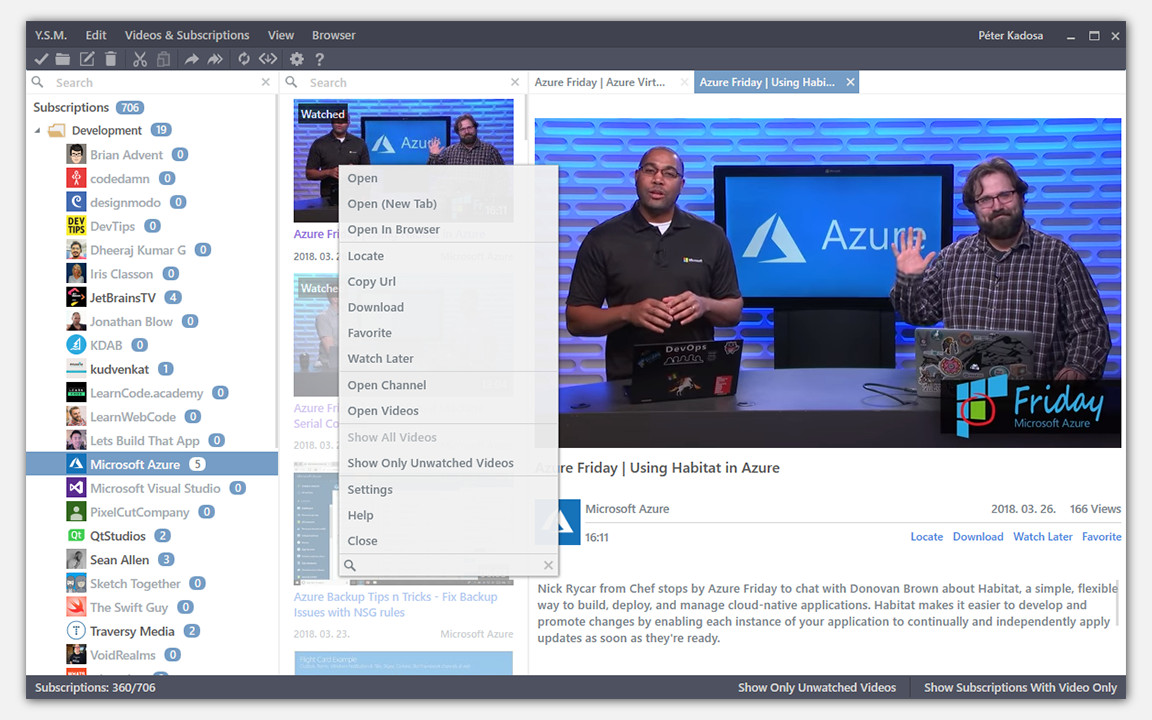Choose 'Open Channel' from context menu
Screen dimensions: 1152x720
click(448, 385)
